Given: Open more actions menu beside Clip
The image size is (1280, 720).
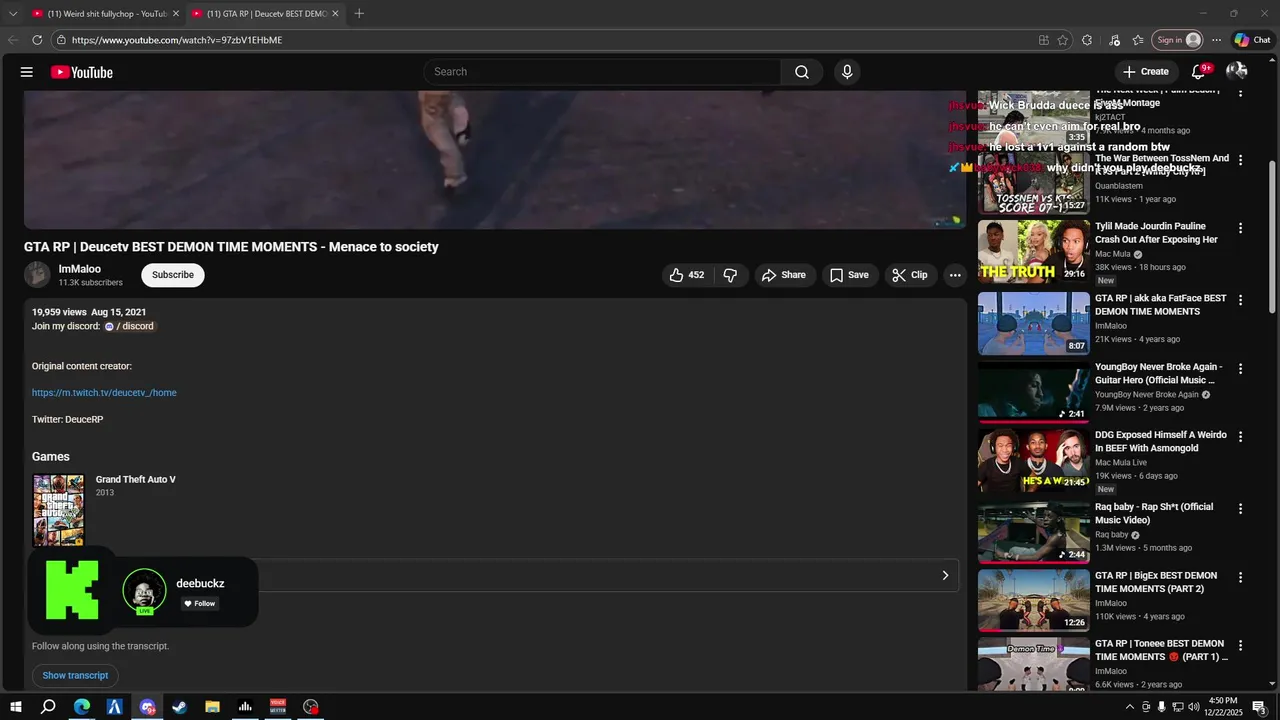Looking at the screenshot, I should [x=955, y=275].
